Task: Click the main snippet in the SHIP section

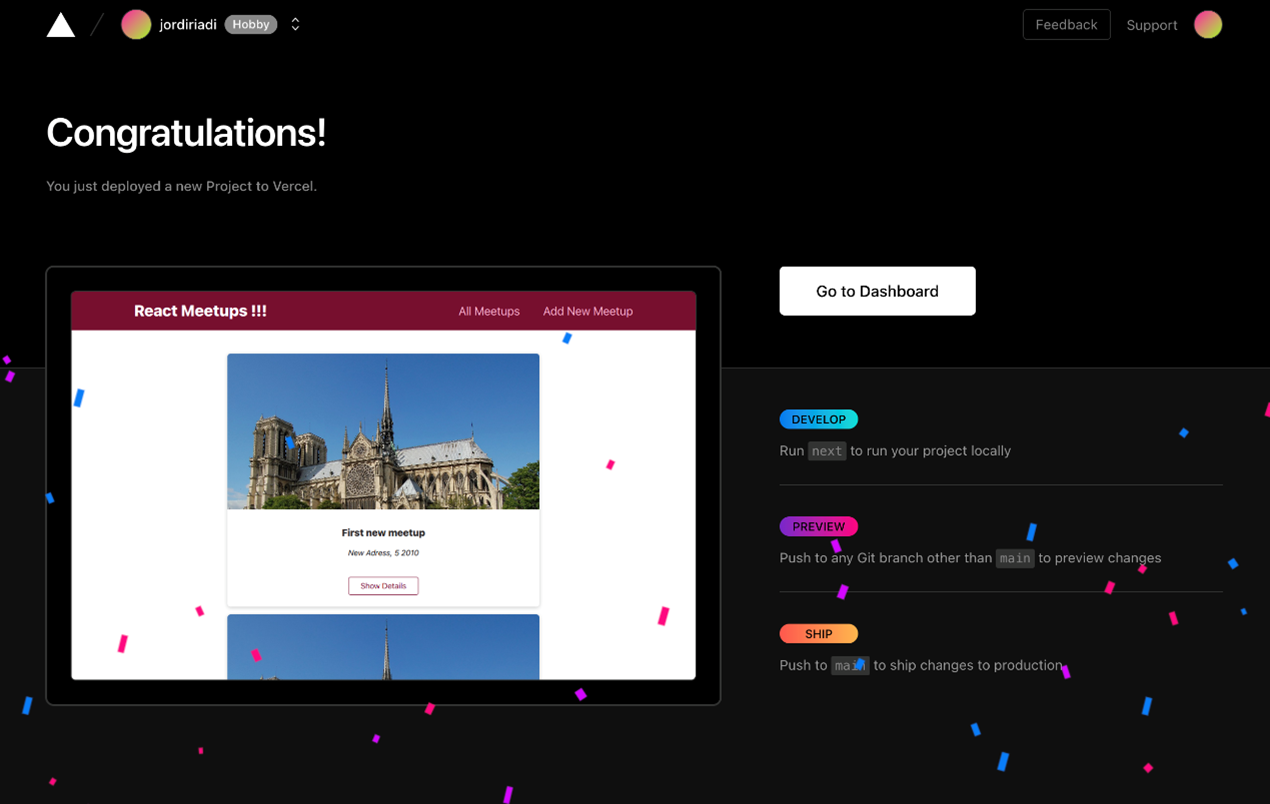Action: click(x=850, y=665)
